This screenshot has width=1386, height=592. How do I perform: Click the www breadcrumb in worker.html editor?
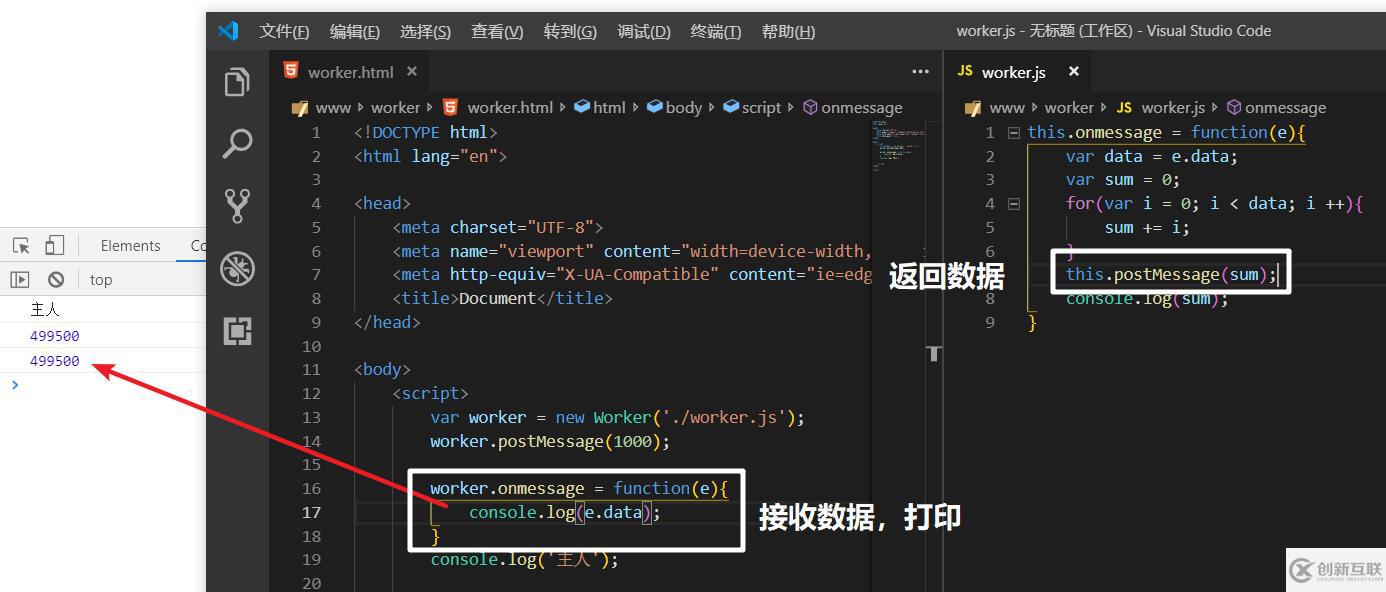pos(333,108)
